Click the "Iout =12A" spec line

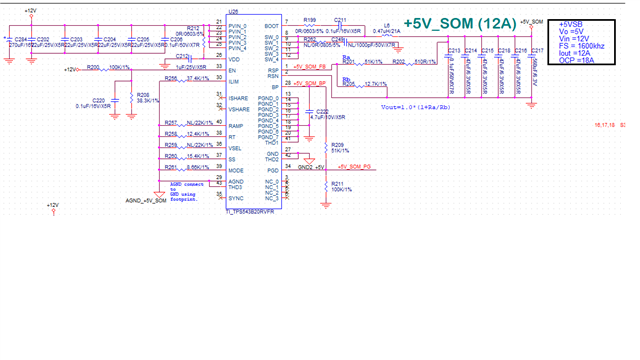[x=574, y=53]
